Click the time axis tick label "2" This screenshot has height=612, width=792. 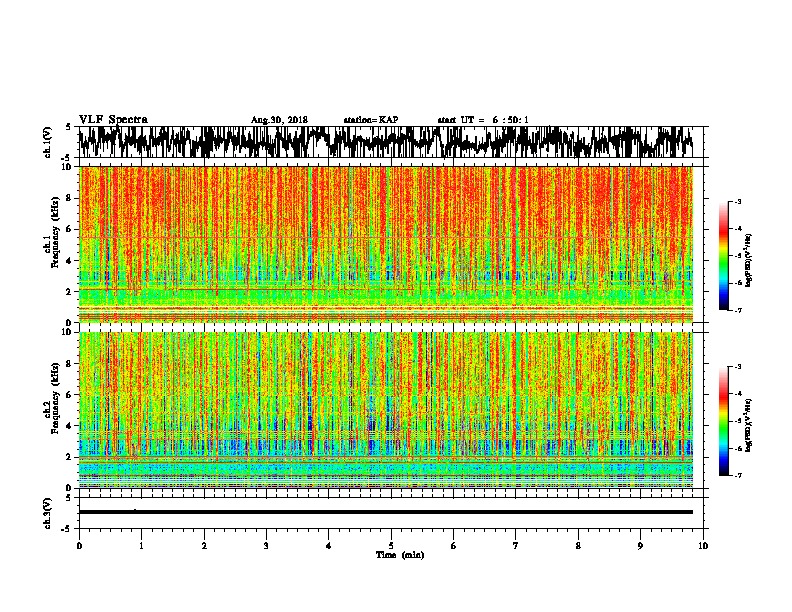coord(204,546)
